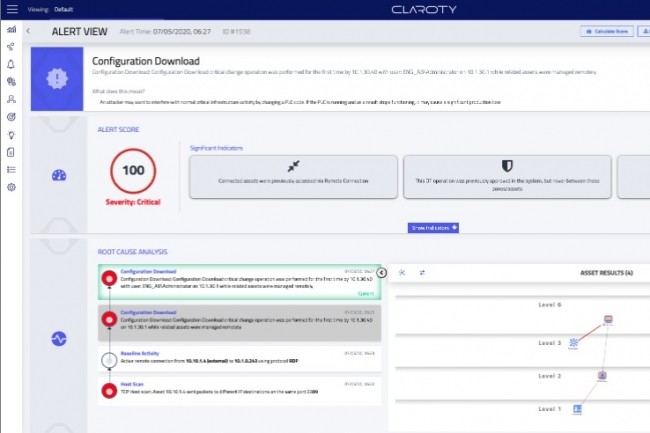Screen dimensions: 650x433
Task: Open the dashboard chart icon in sidebar
Action: point(11,30)
